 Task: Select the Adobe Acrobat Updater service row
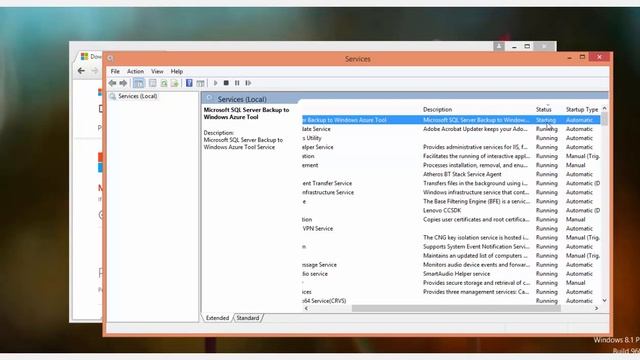(x=451, y=129)
